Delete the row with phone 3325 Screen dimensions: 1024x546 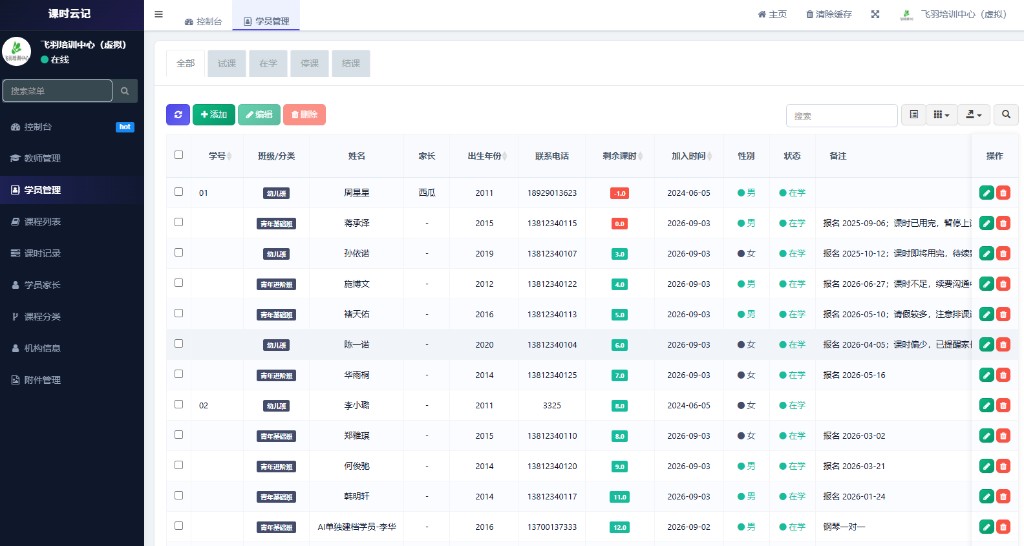1003,406
